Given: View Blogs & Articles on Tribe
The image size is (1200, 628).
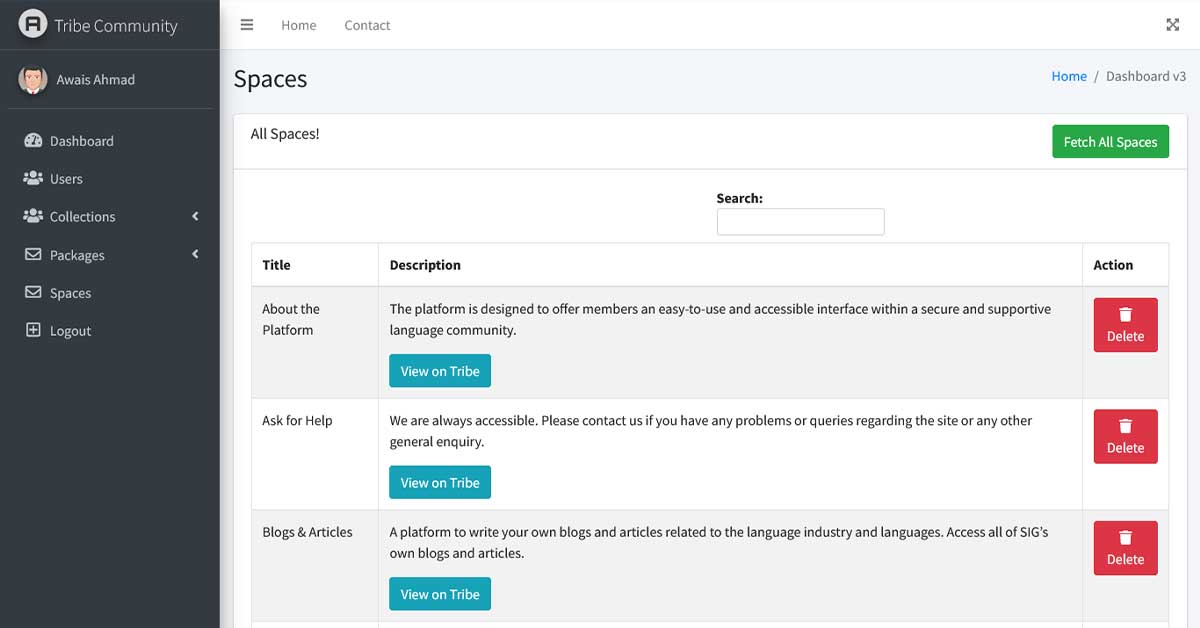Looking at the screenshot, I should pyautogui.click(x=440, y=594).
